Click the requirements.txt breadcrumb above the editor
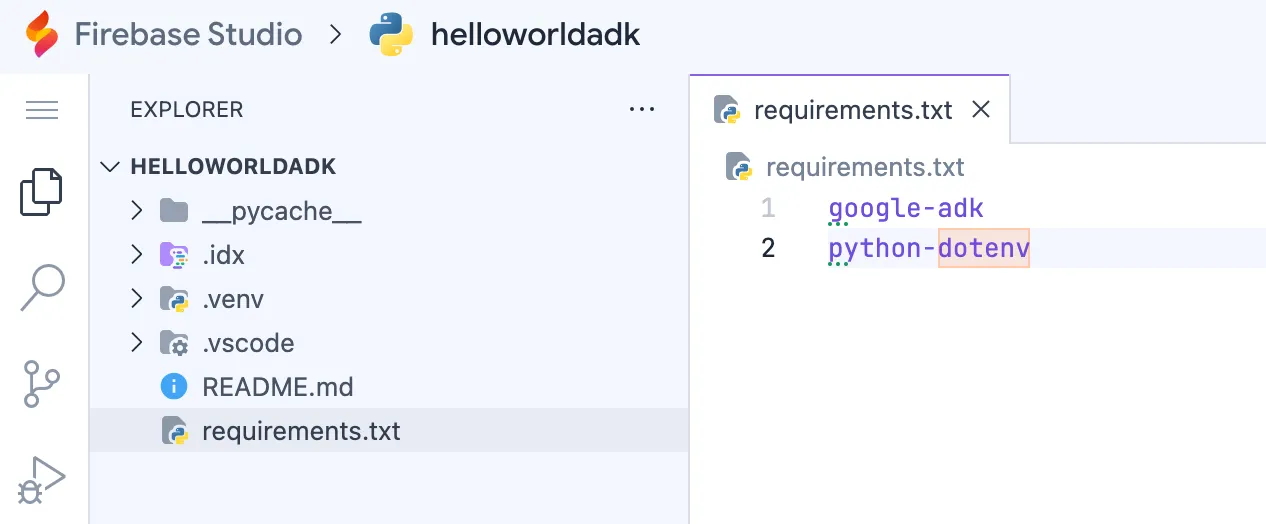Viewport: 1266px width, 524px height. point(865,167)
